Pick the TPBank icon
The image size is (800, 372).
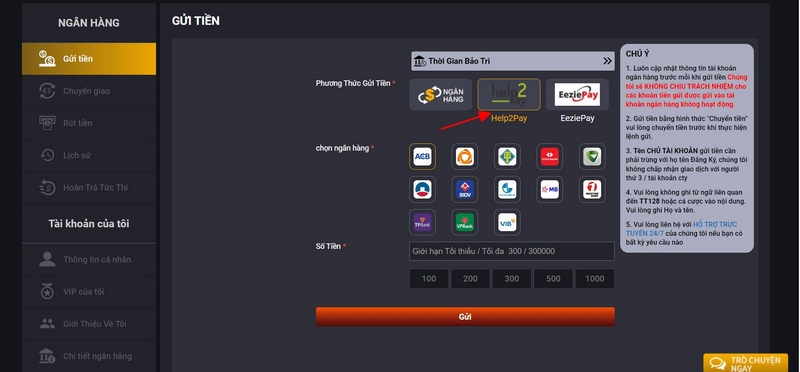(422, 222)
